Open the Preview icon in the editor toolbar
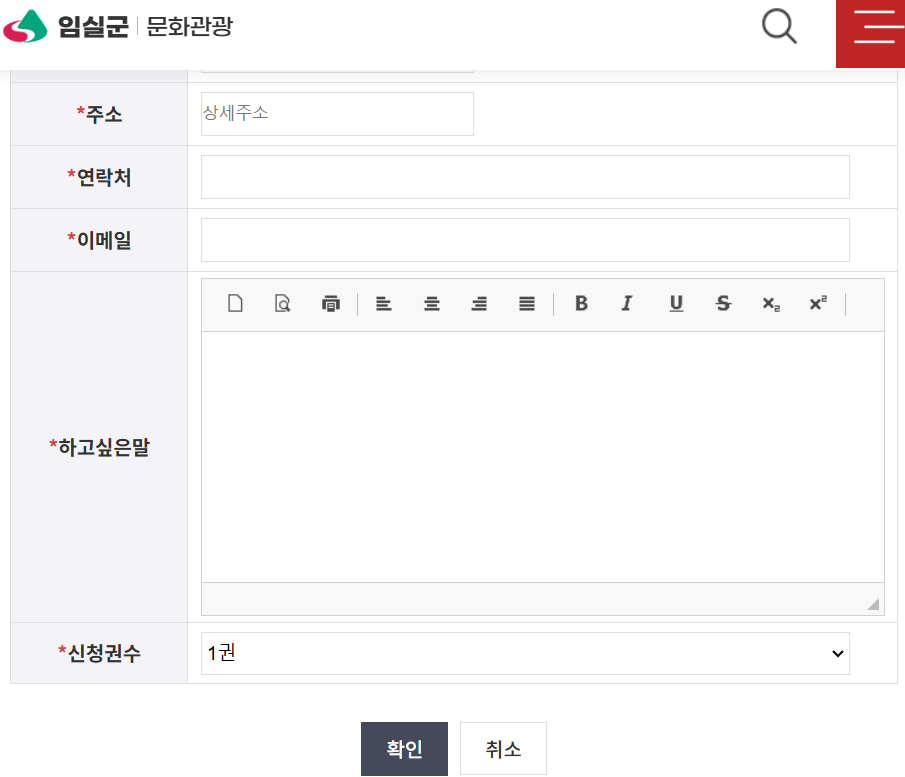Screen dimensions: 905x777 pyautogui.click(x=282, y=304)
